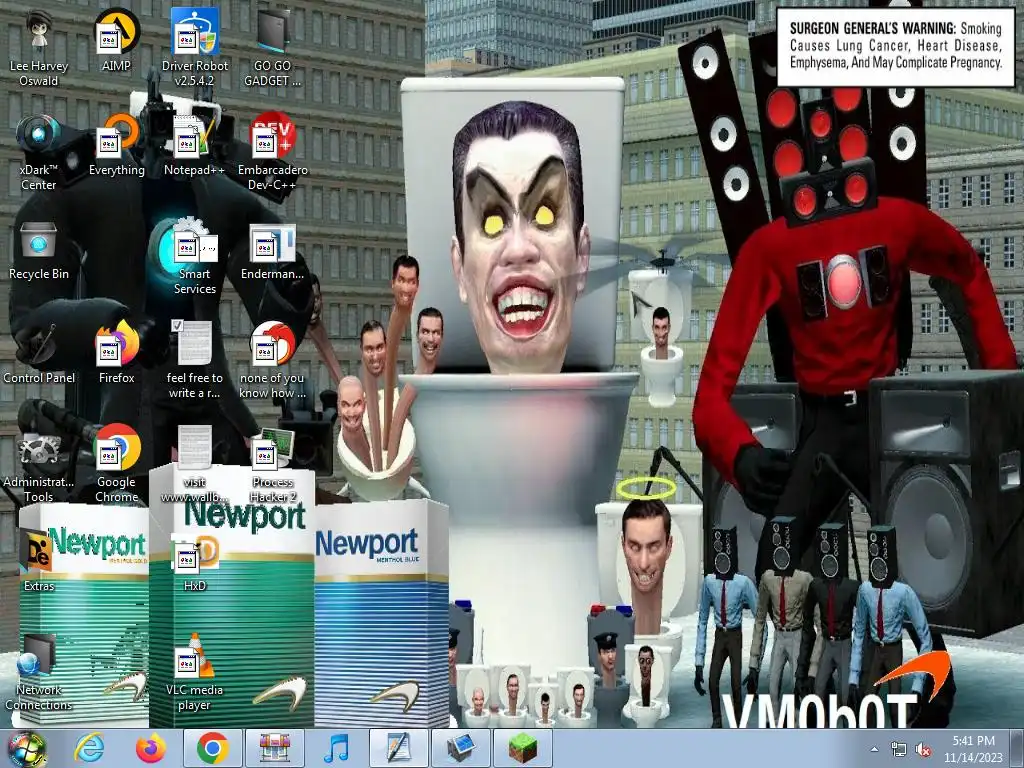This screenshot has width=1024, height=768.
Task: Open the music note taskbar app
Action: click(x=337, y=748)
